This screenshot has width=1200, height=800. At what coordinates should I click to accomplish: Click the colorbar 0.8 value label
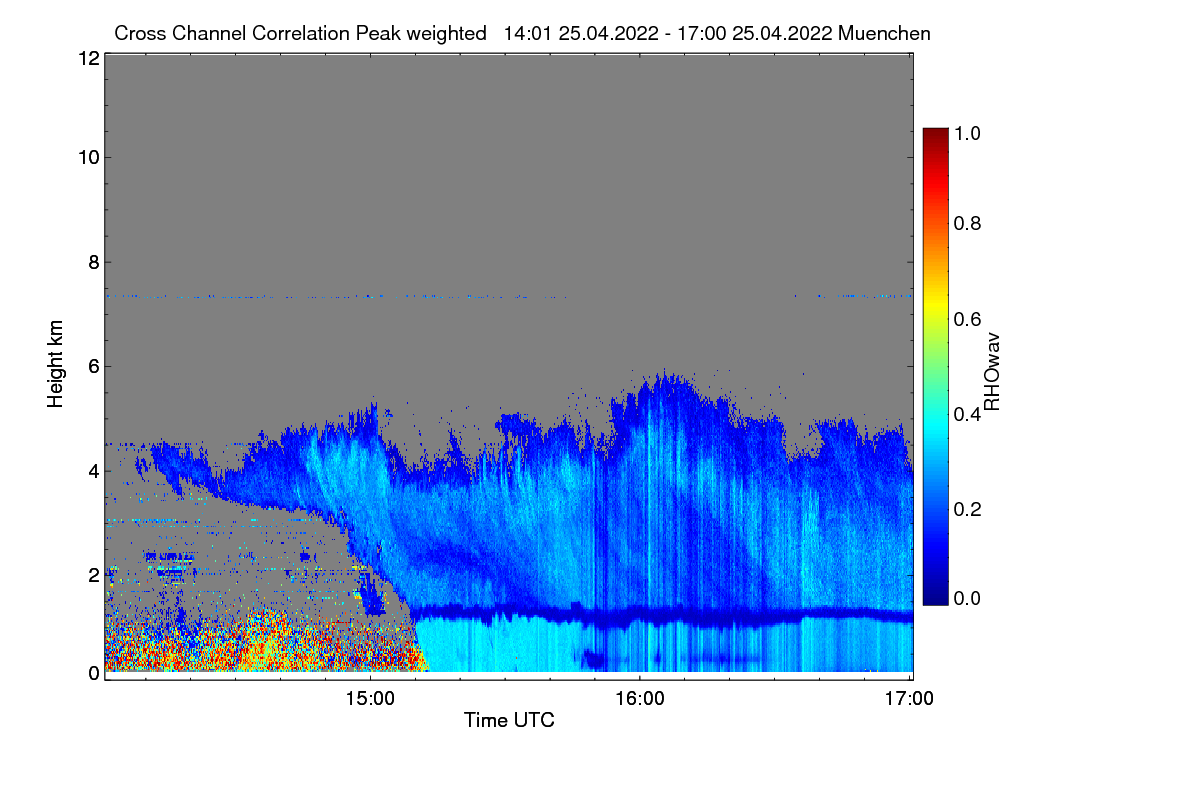click(x=969, y=223)
